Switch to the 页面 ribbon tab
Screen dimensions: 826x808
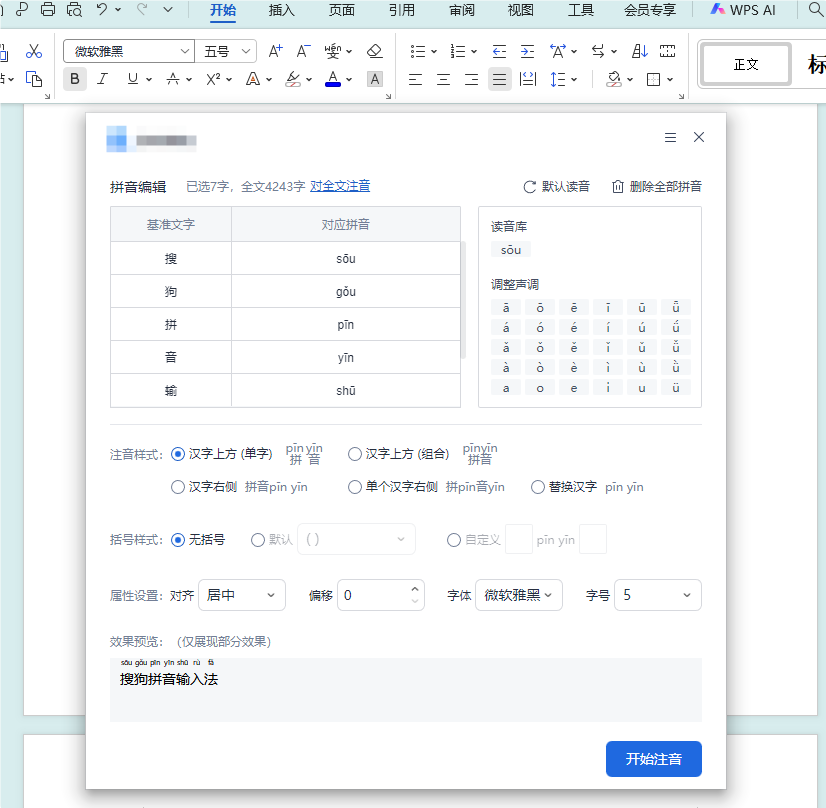coord(342,10)
